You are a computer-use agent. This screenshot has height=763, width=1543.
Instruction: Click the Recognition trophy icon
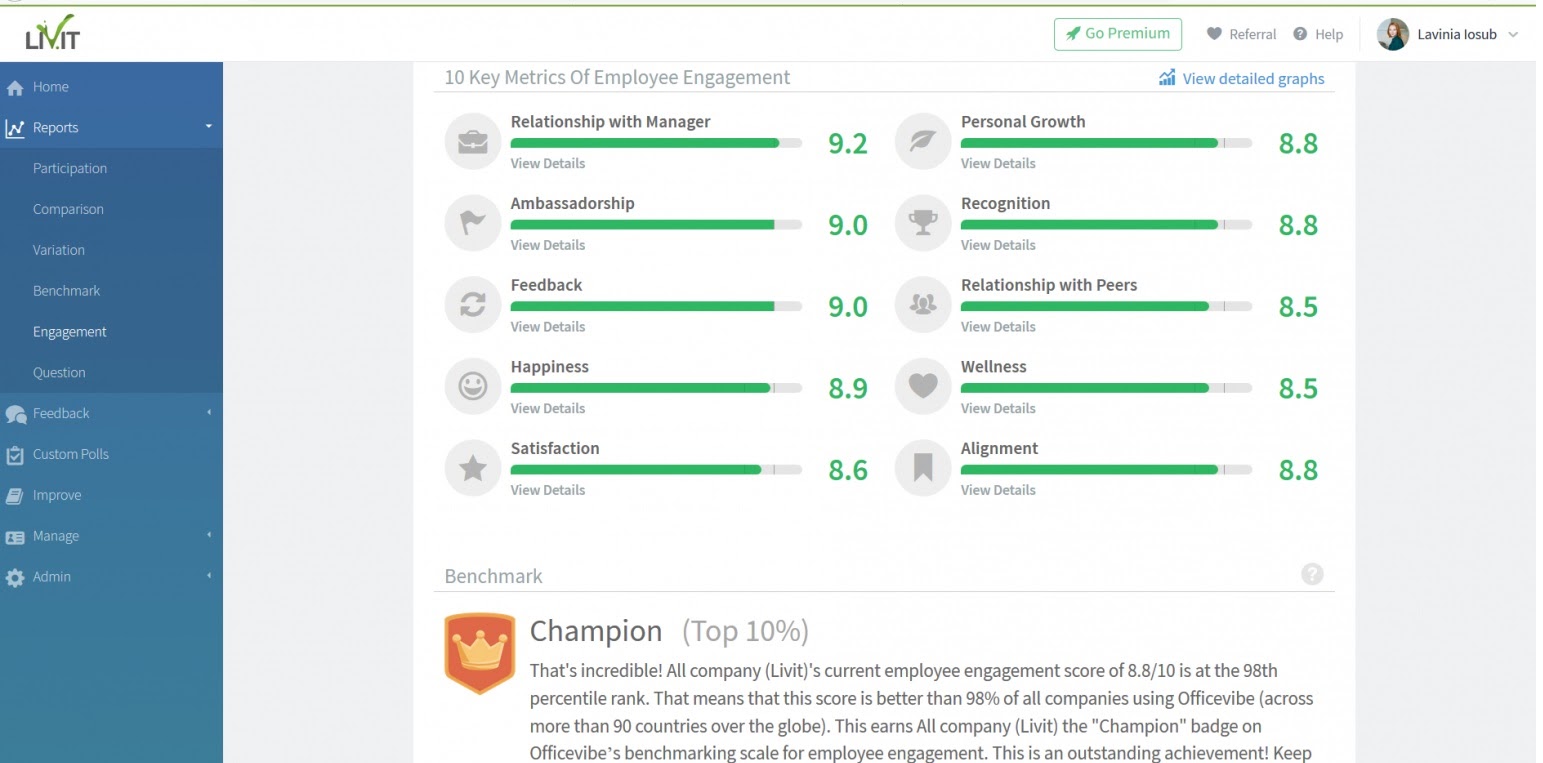922,224
